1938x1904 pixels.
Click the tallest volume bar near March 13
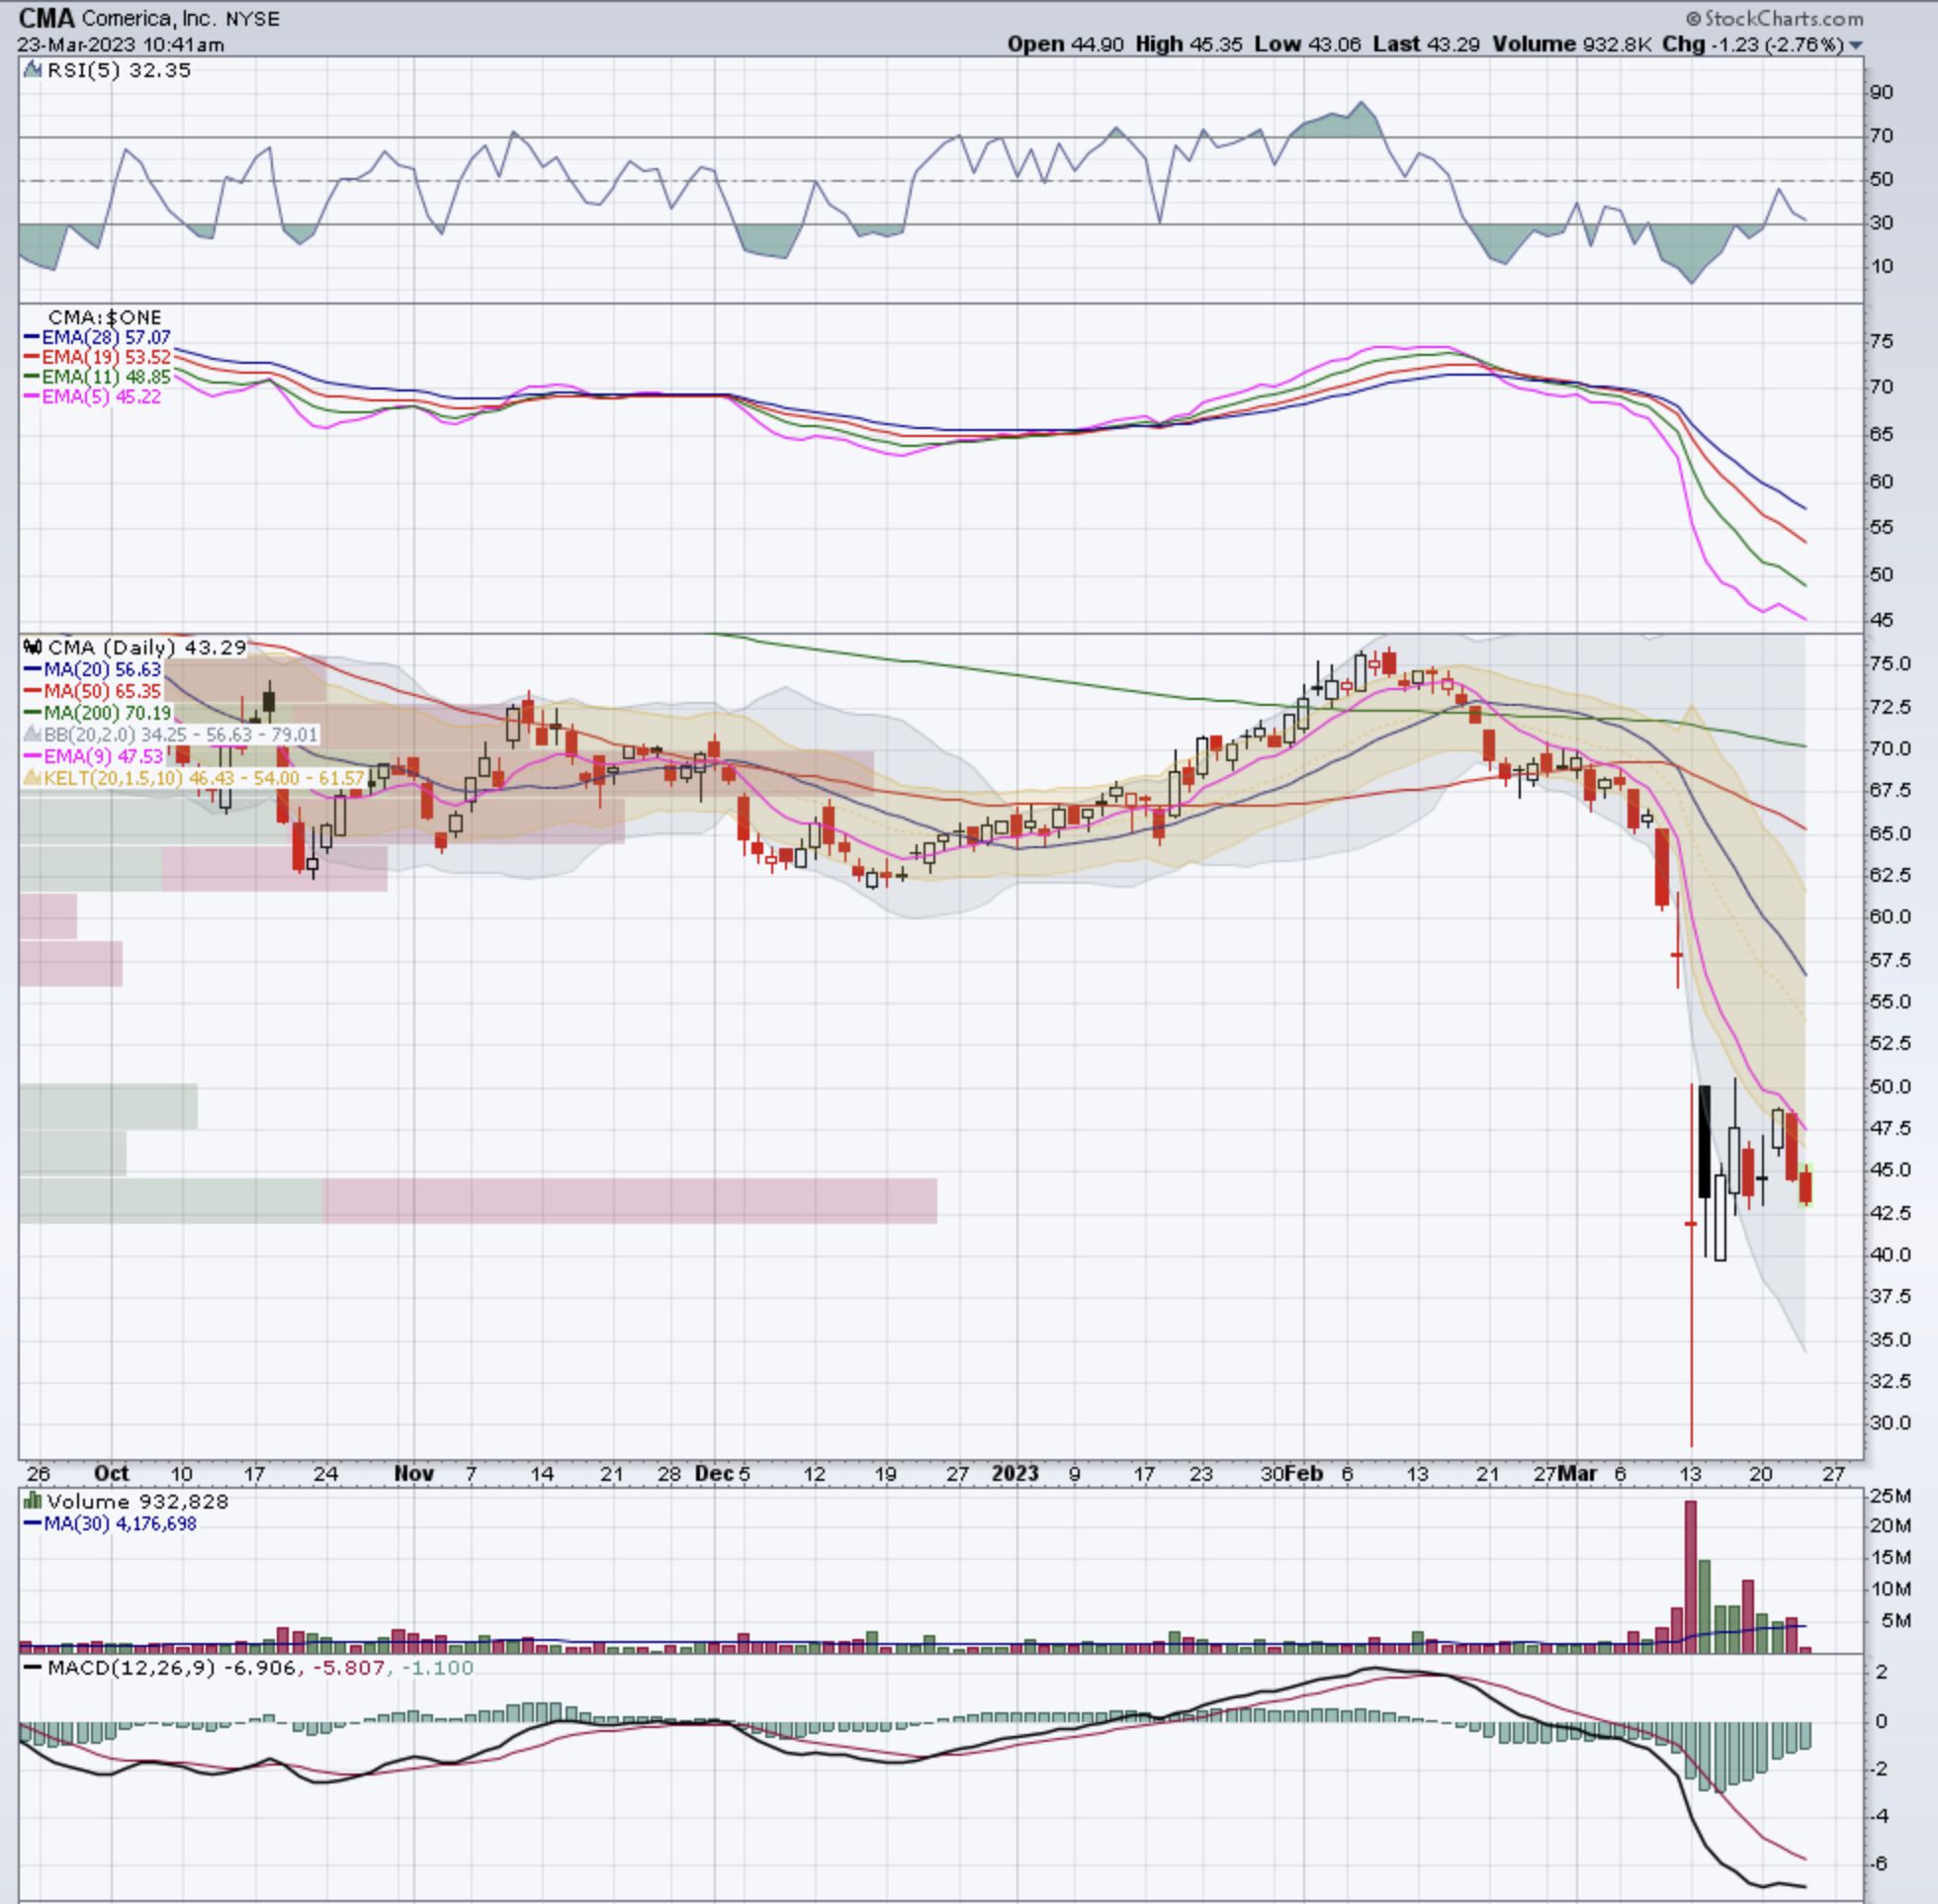coord(1690,1576)
